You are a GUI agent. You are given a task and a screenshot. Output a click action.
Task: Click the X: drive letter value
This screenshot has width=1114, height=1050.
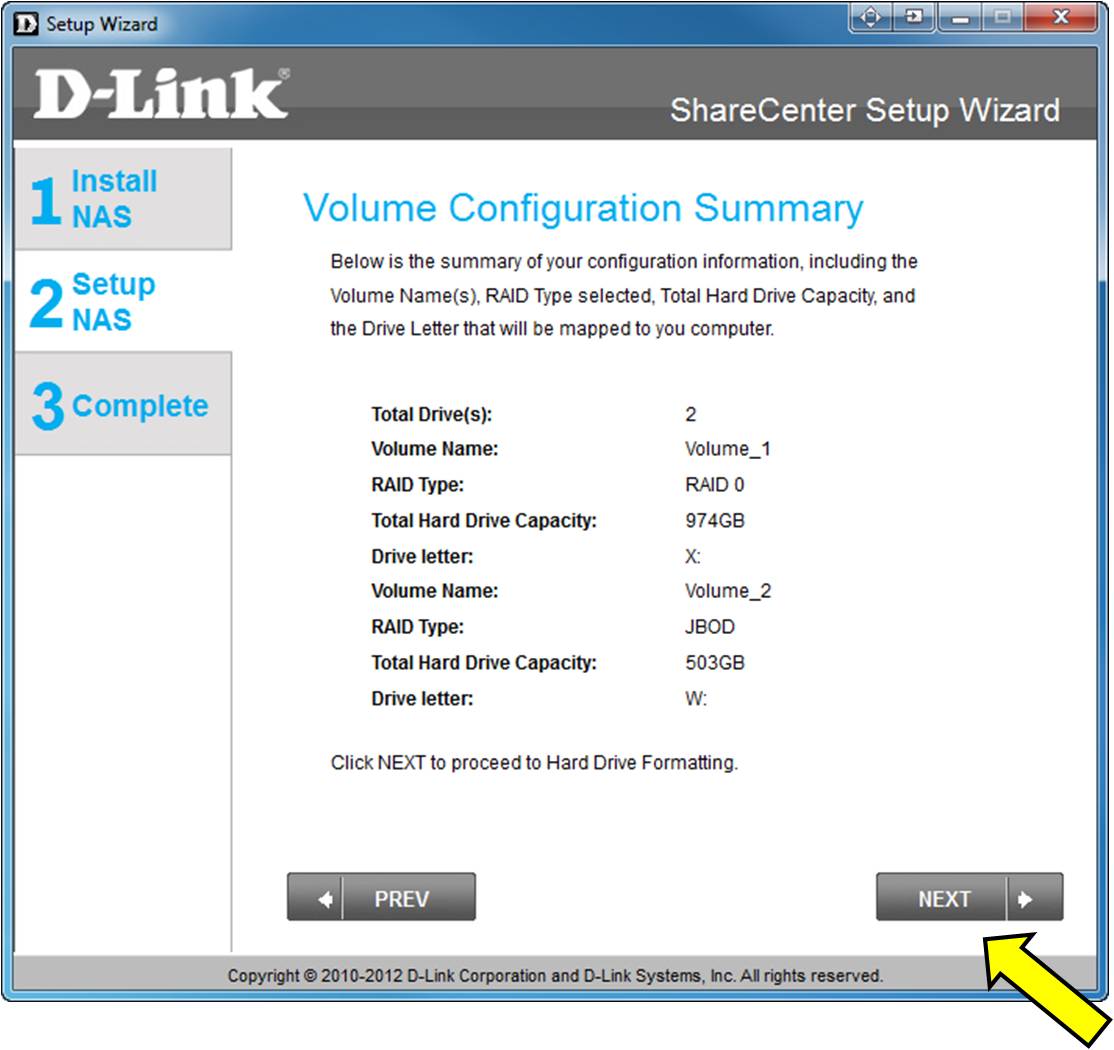693,556
